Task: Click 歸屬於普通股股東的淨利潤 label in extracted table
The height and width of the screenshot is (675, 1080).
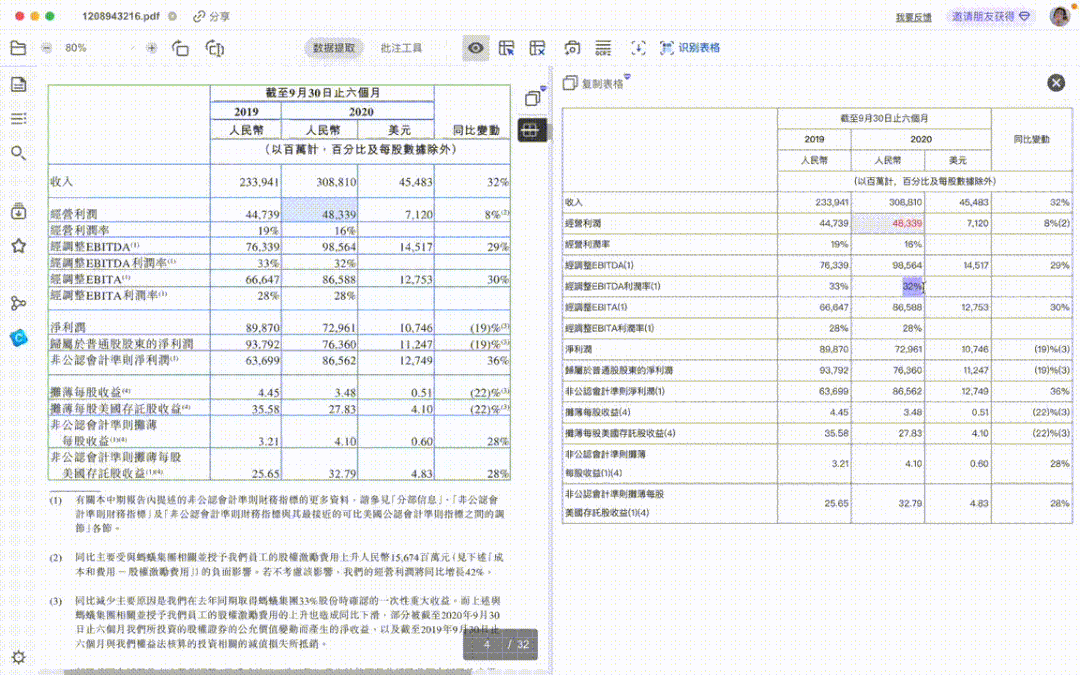Action: pos(619,371)
